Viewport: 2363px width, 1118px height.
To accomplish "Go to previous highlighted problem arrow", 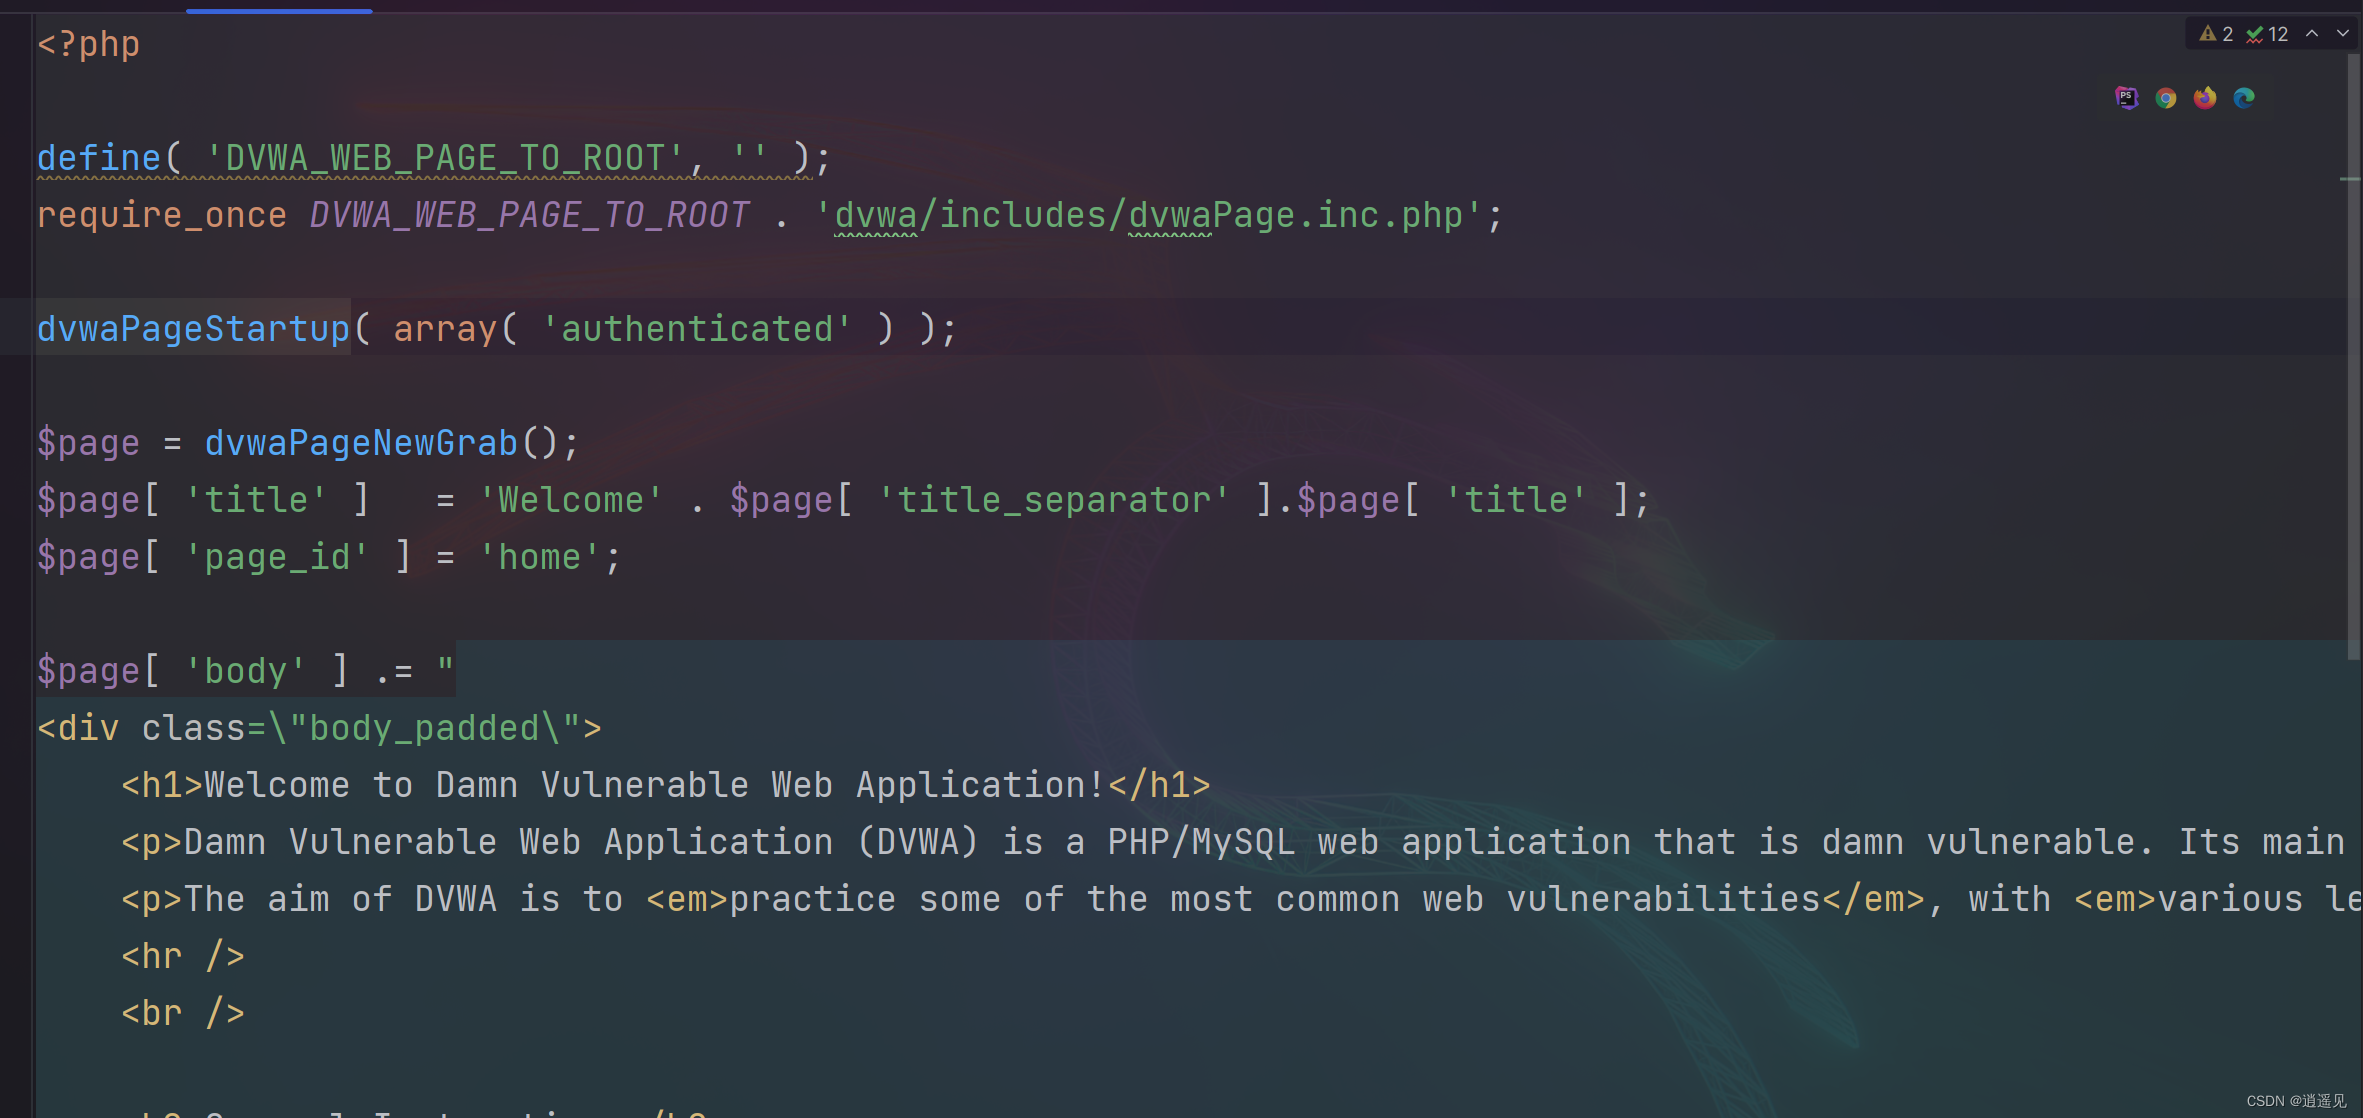I will [2312, 34].
